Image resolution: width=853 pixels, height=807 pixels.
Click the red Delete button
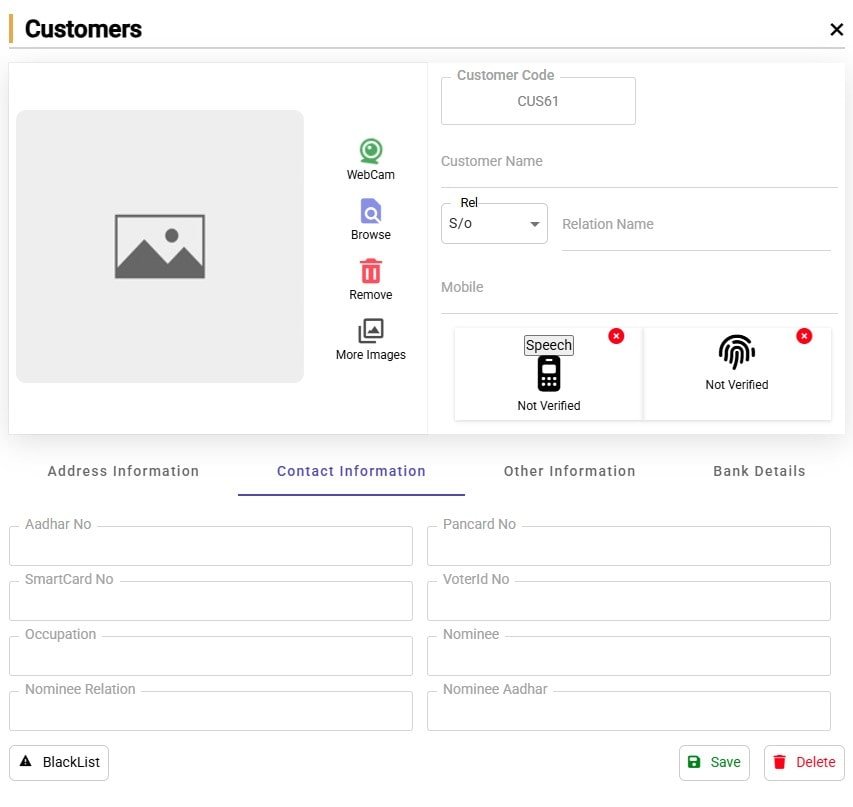click(804, 762)
